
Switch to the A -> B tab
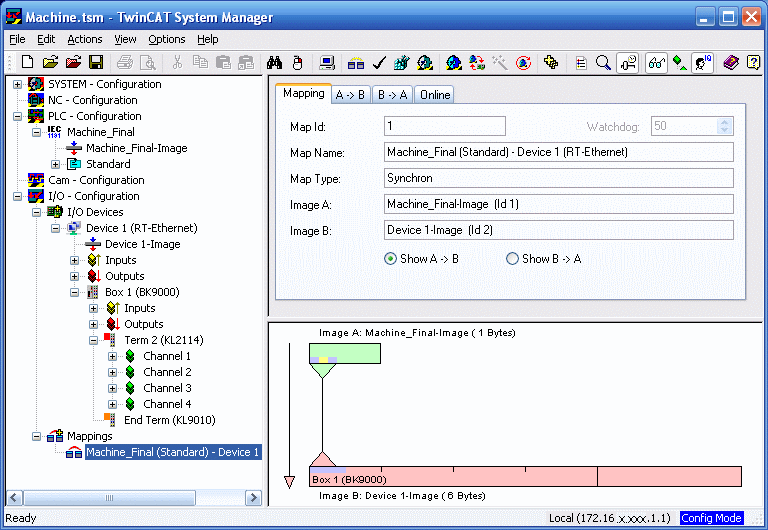[x=351, y=95]
